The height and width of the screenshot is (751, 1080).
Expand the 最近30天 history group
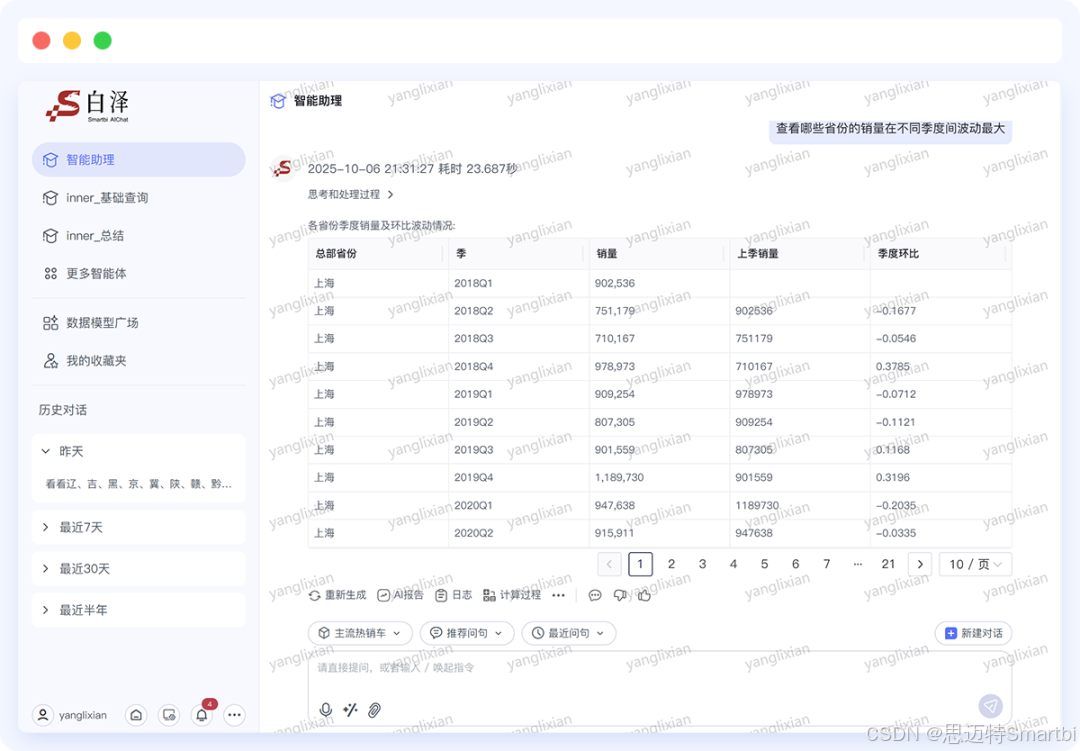point(138,568)
